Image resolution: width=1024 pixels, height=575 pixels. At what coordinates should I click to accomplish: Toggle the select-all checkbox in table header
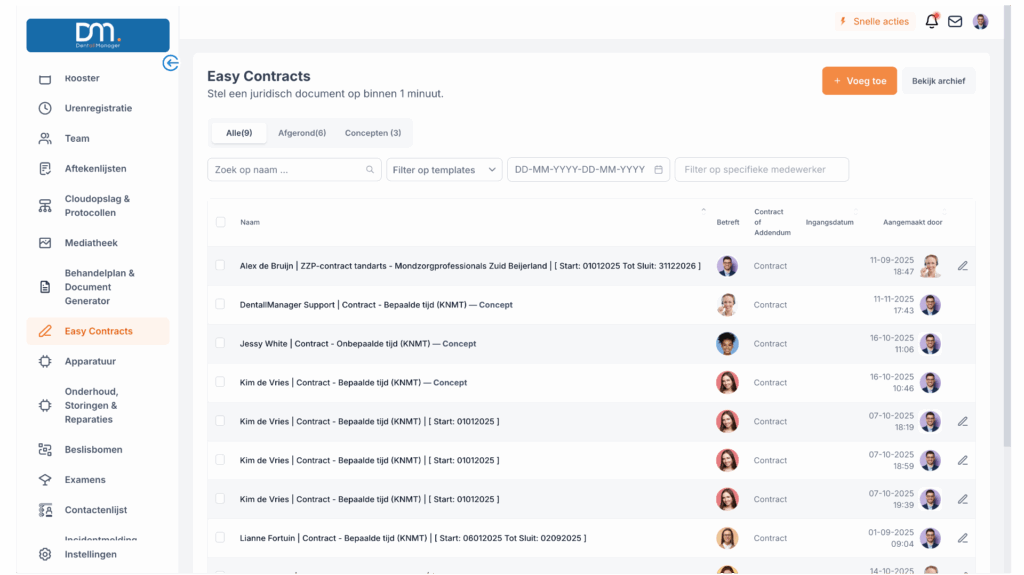tap(221, 222)
